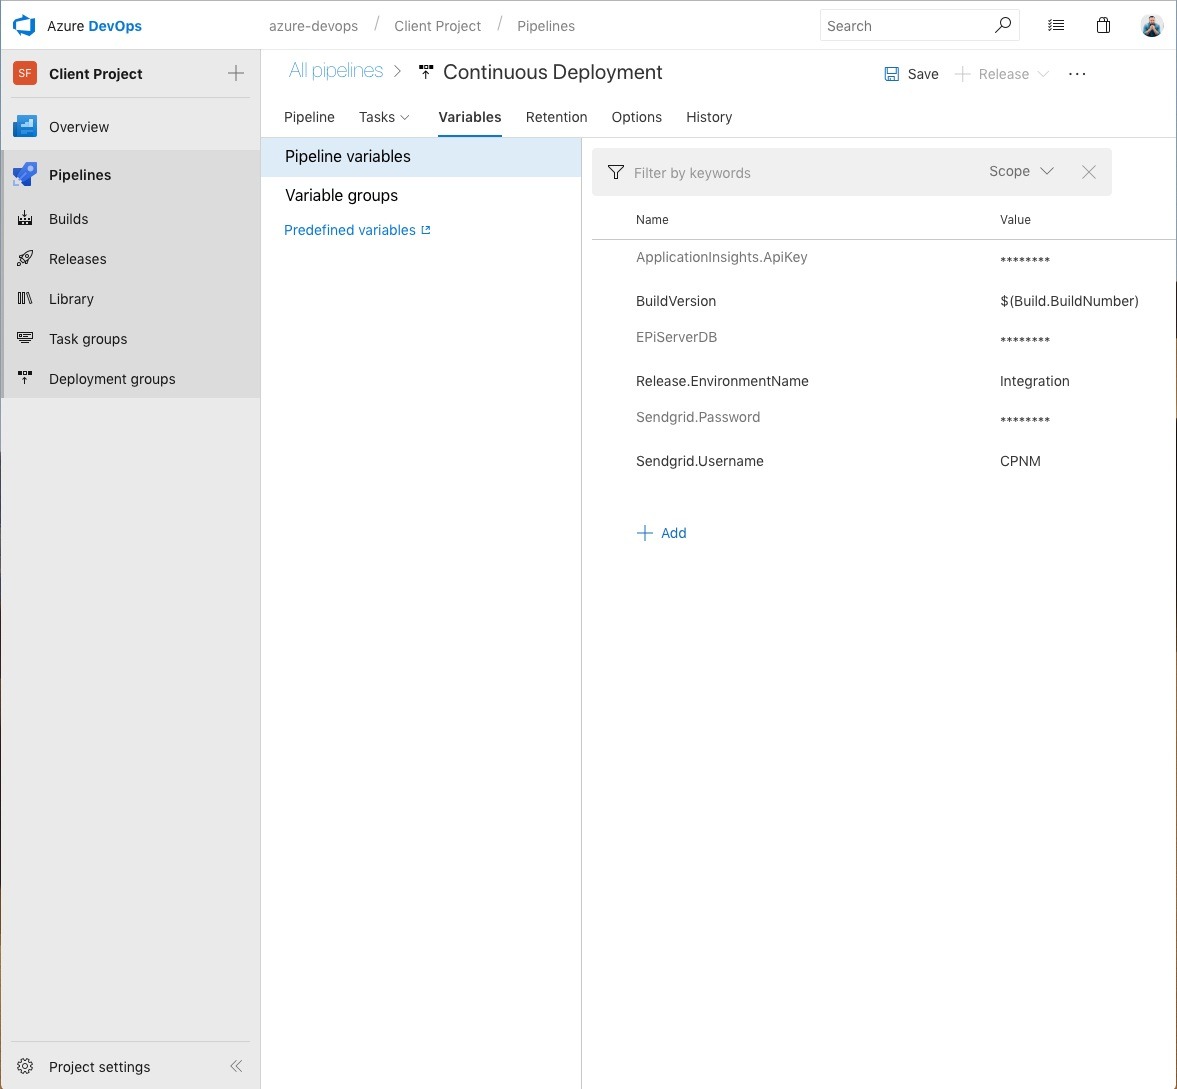Save the pipeline

click(911, 74)
